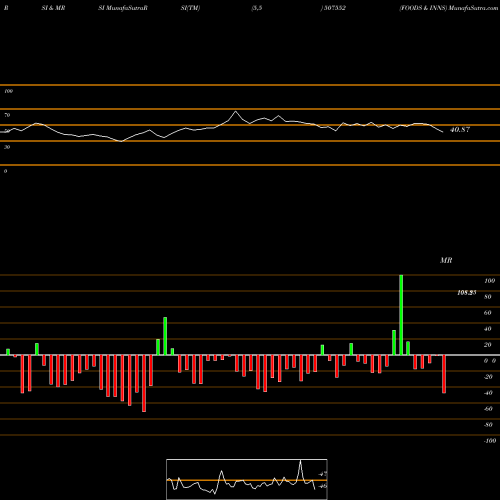The height and width of the screenshot is (500, 500).
Task: Click the RSI line peak near 70
Action: tap(236, 111)
